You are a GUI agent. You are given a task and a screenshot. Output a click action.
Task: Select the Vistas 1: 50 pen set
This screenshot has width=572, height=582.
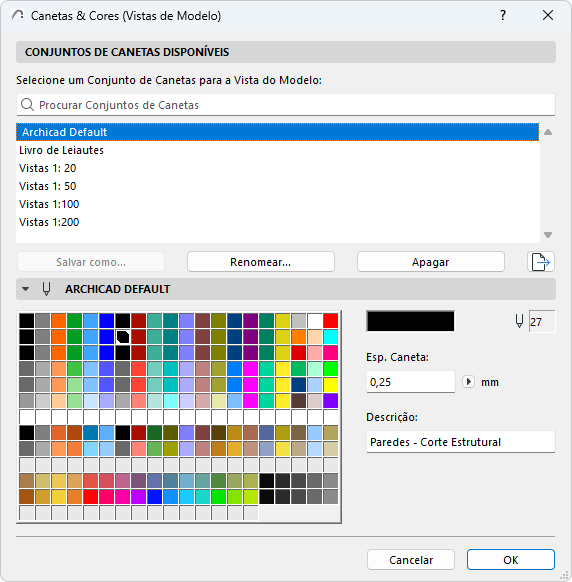277,186
